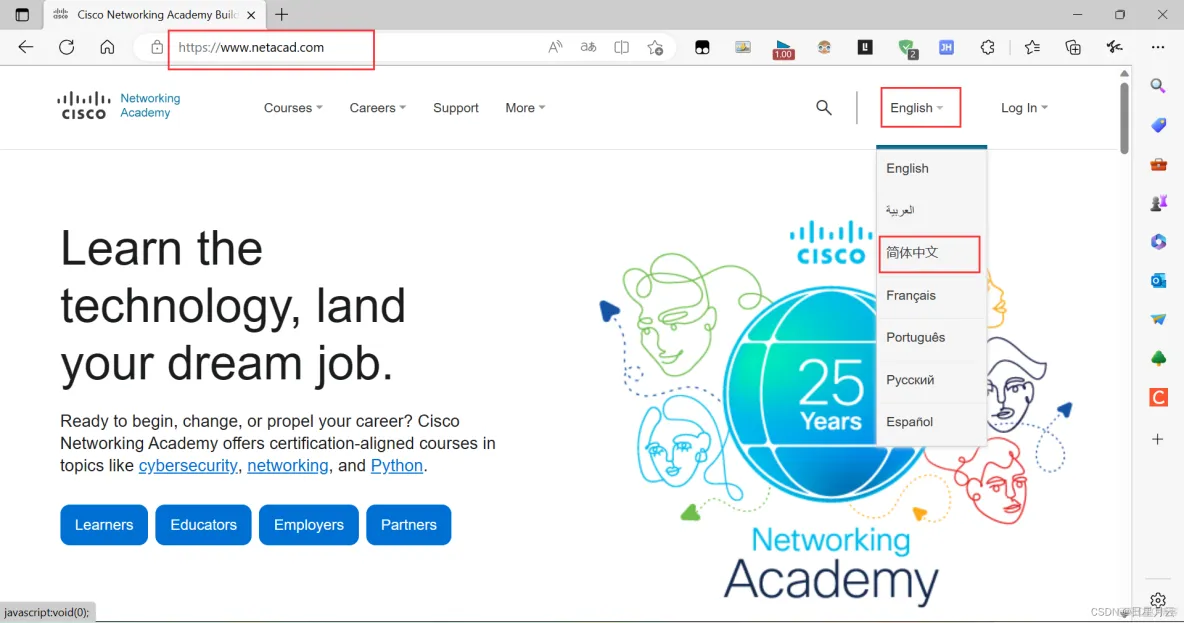Click the scrollbar up arrow

(1124, 73)
